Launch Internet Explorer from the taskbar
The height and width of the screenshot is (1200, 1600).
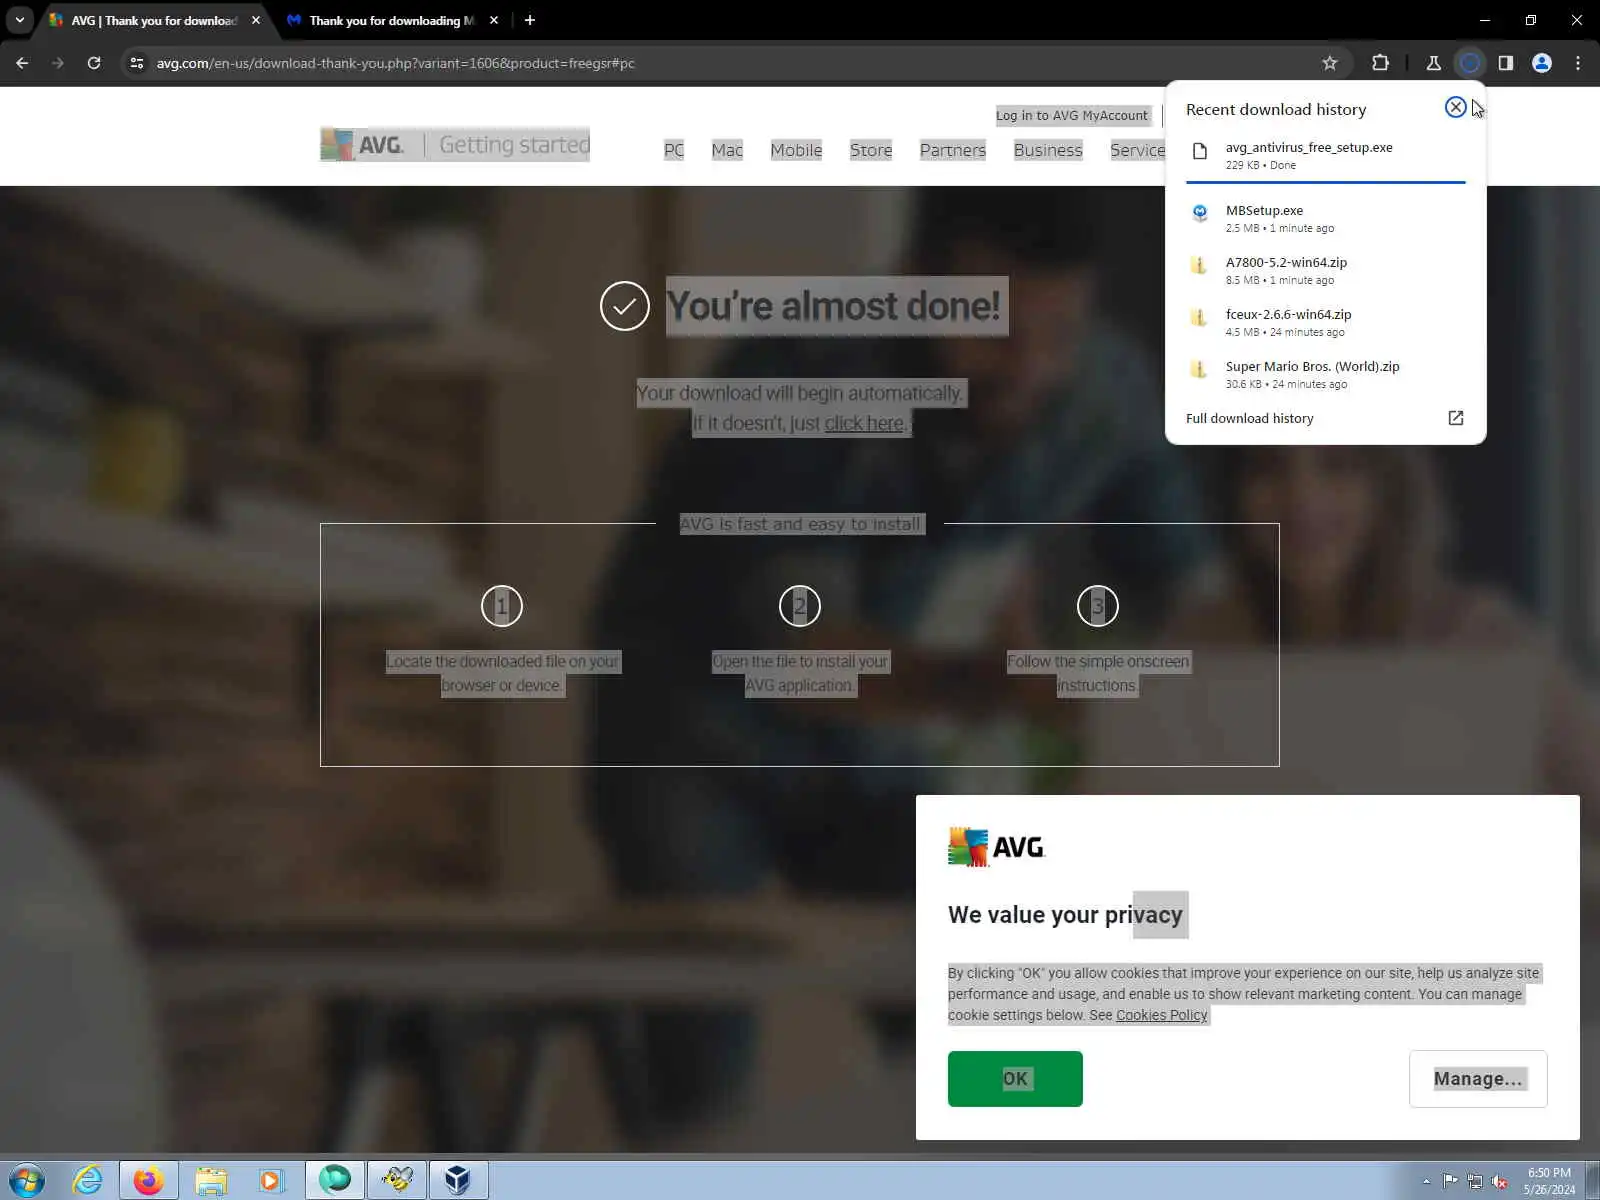click(88, 1180)
